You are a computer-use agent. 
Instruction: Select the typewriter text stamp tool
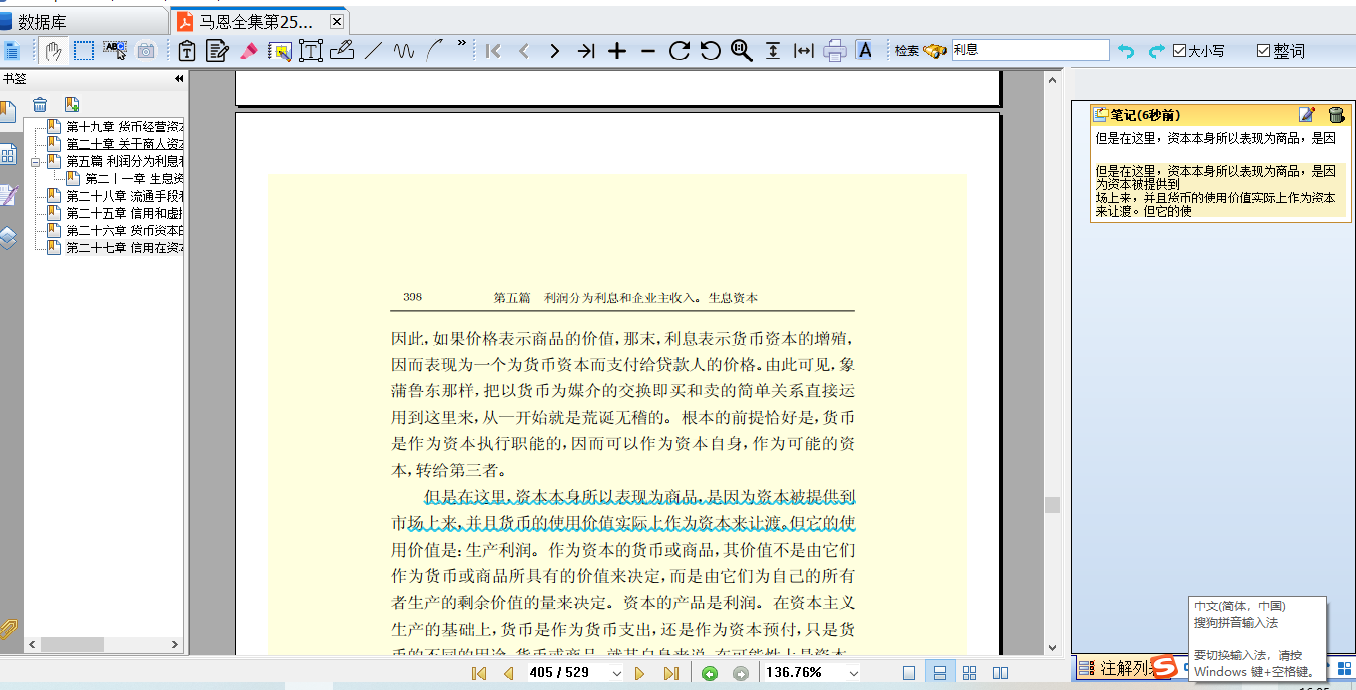click(186, 50)
